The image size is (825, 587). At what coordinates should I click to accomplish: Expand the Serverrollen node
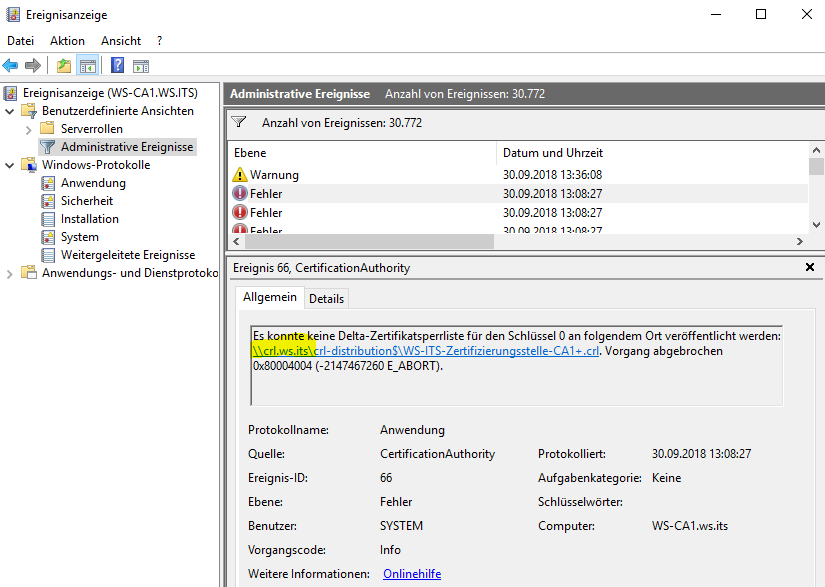pos(28,129)
